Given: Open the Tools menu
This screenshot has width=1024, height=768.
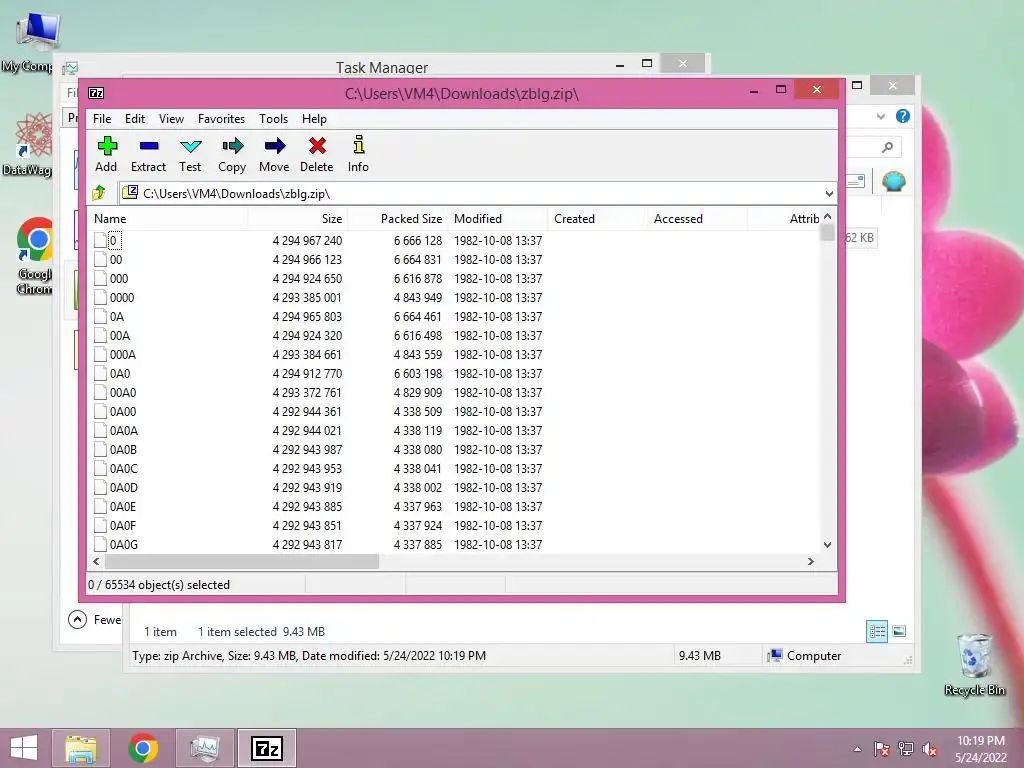Looking at the screenshot, I should pyautogui.click(x=273, y=119).
